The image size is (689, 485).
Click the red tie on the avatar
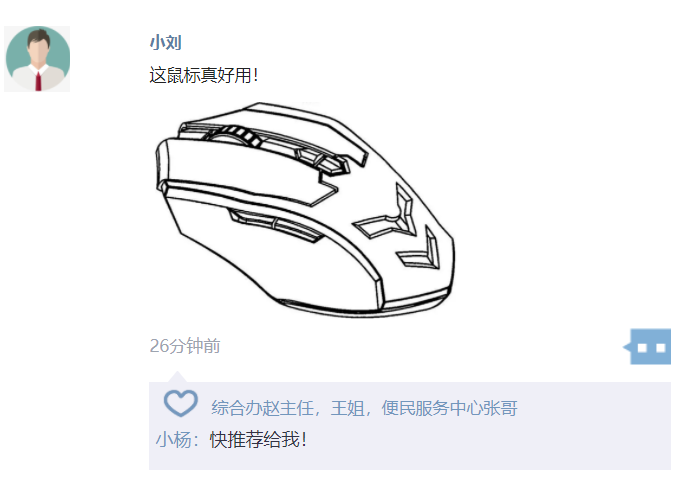(38, 81)
